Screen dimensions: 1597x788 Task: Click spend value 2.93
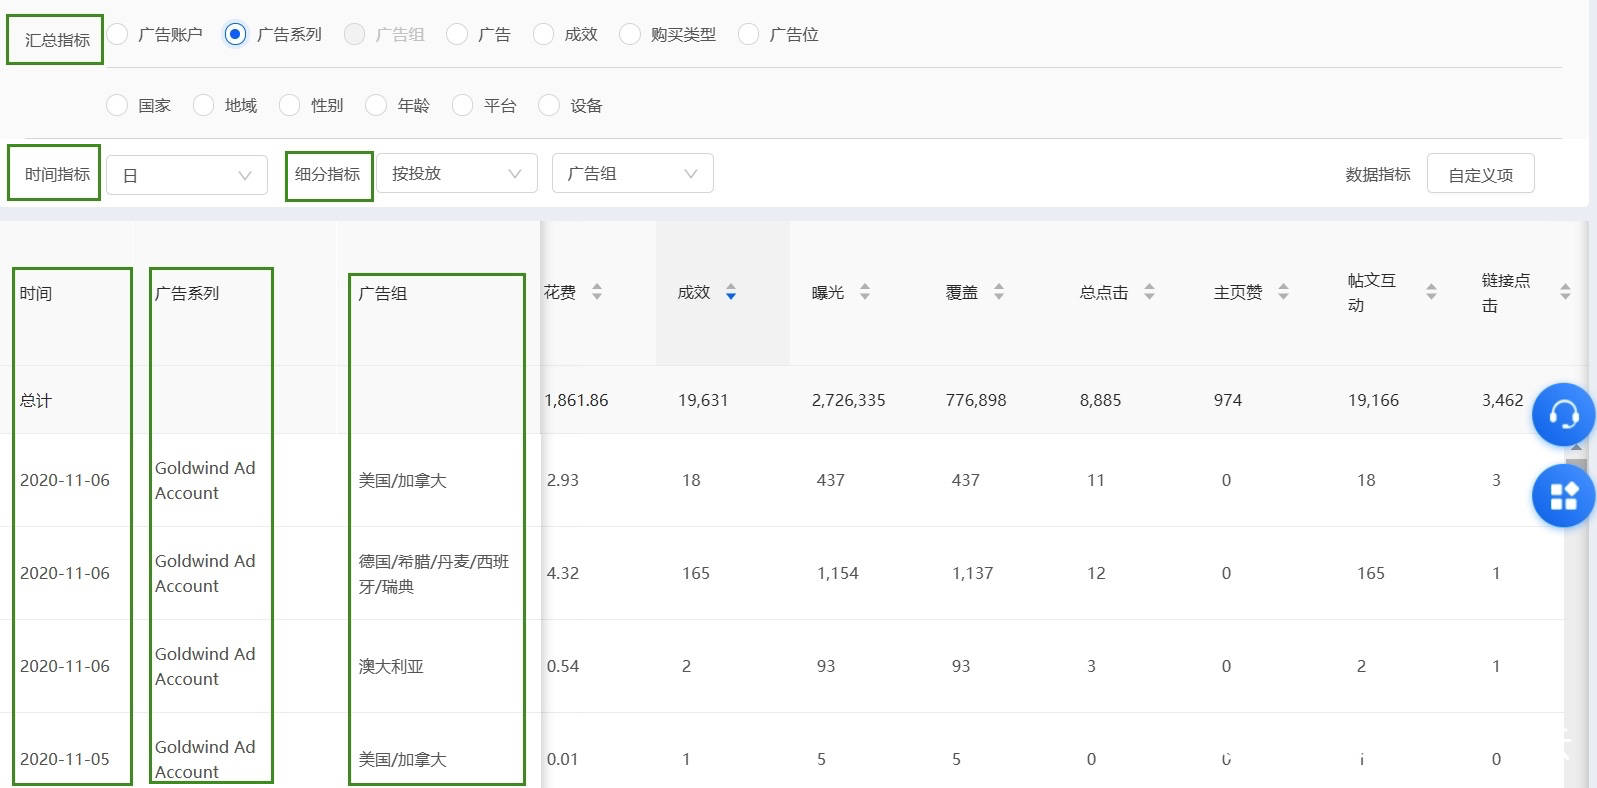pyautogui.click(x=563, y=480)
